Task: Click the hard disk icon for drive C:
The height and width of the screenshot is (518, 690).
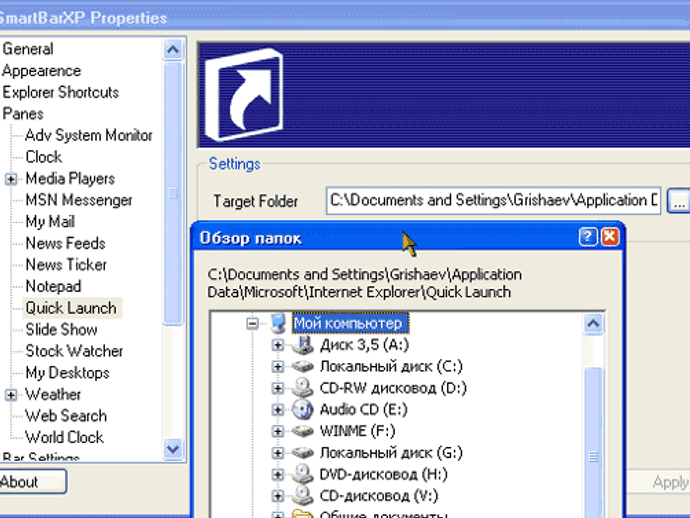Action: [x=303, y=366]
